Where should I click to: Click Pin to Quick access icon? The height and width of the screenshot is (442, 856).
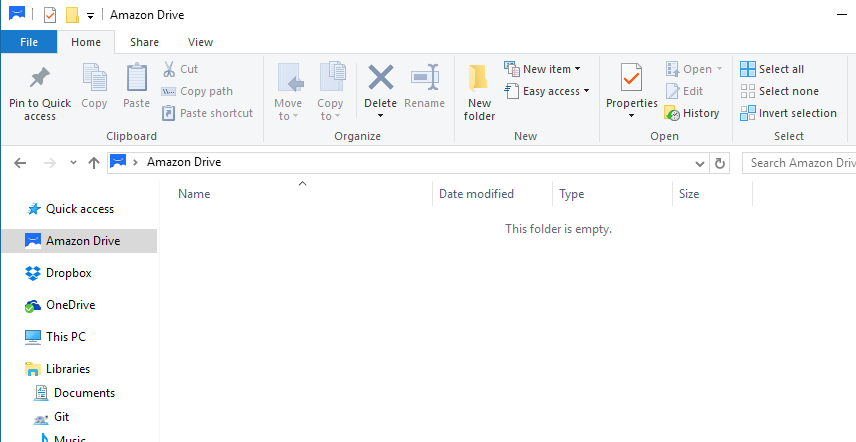point(40,79)
